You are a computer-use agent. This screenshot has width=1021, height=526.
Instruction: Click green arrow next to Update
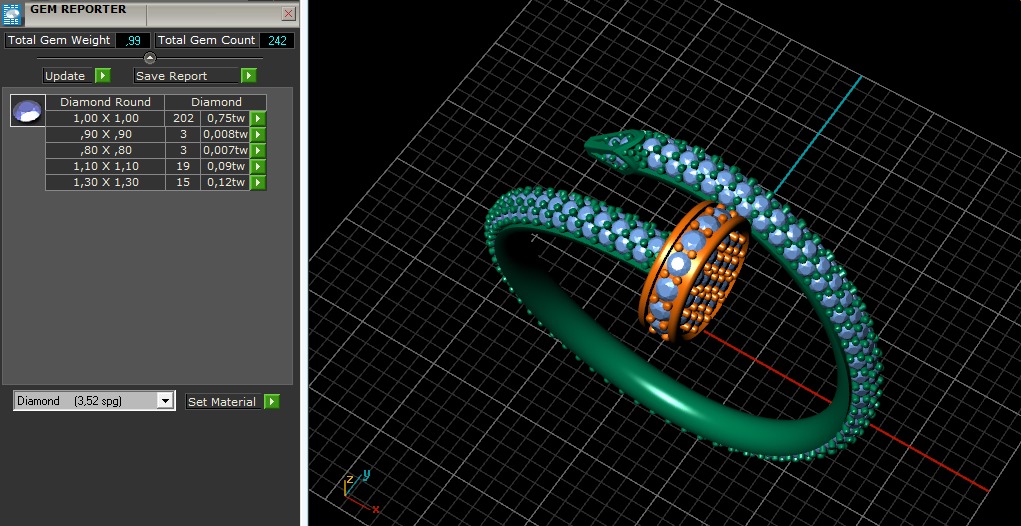coord(103,76)
